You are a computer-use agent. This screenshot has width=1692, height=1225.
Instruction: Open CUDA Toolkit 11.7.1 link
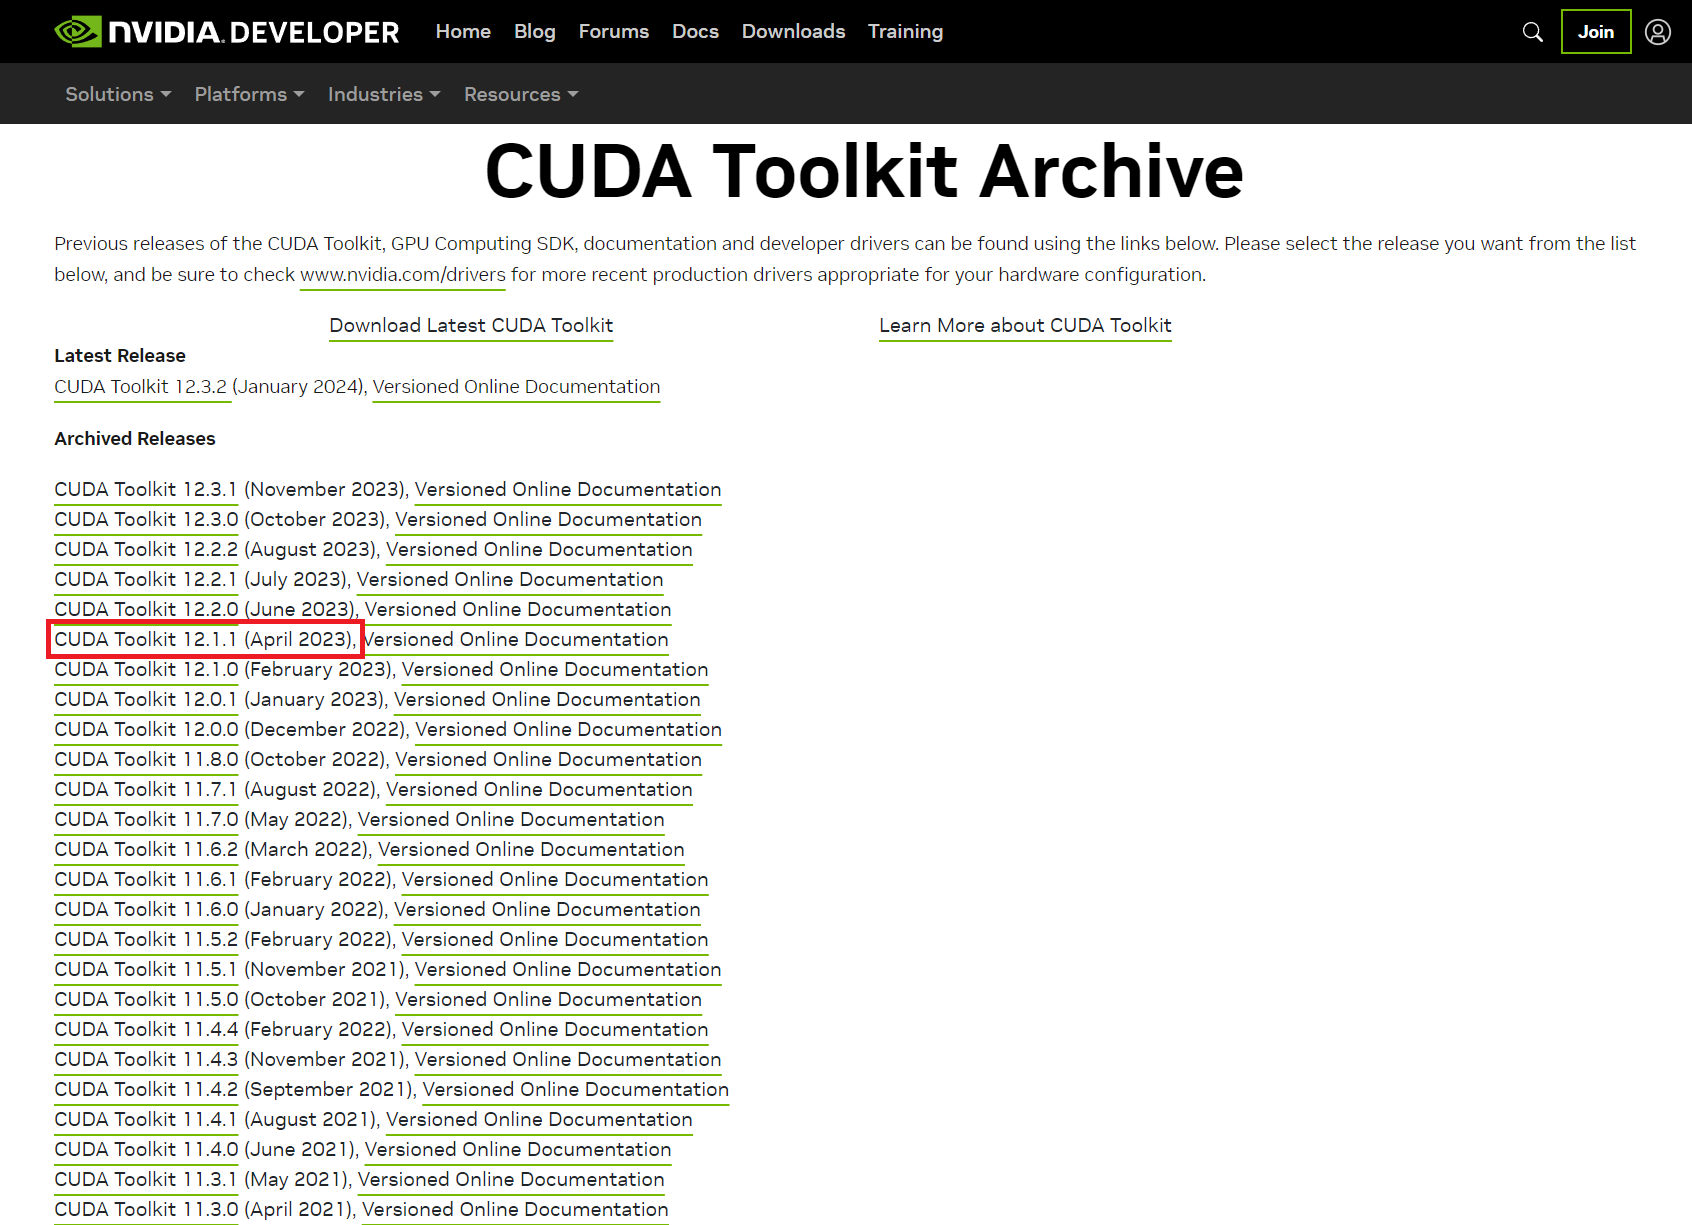point(146,790)
